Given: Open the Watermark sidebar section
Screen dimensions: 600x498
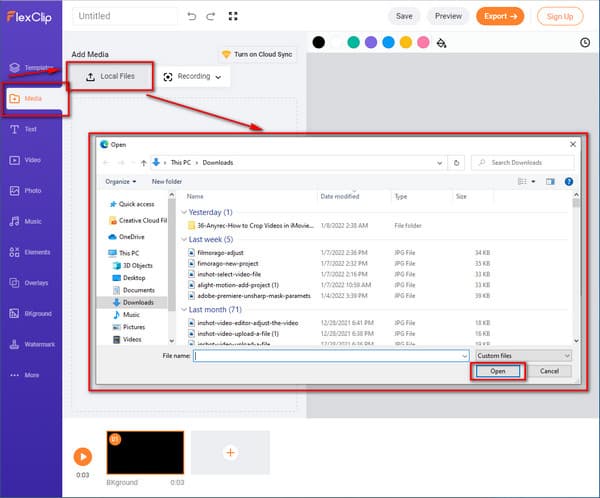Looking at the screenshot, I should [x=32, y=344].
